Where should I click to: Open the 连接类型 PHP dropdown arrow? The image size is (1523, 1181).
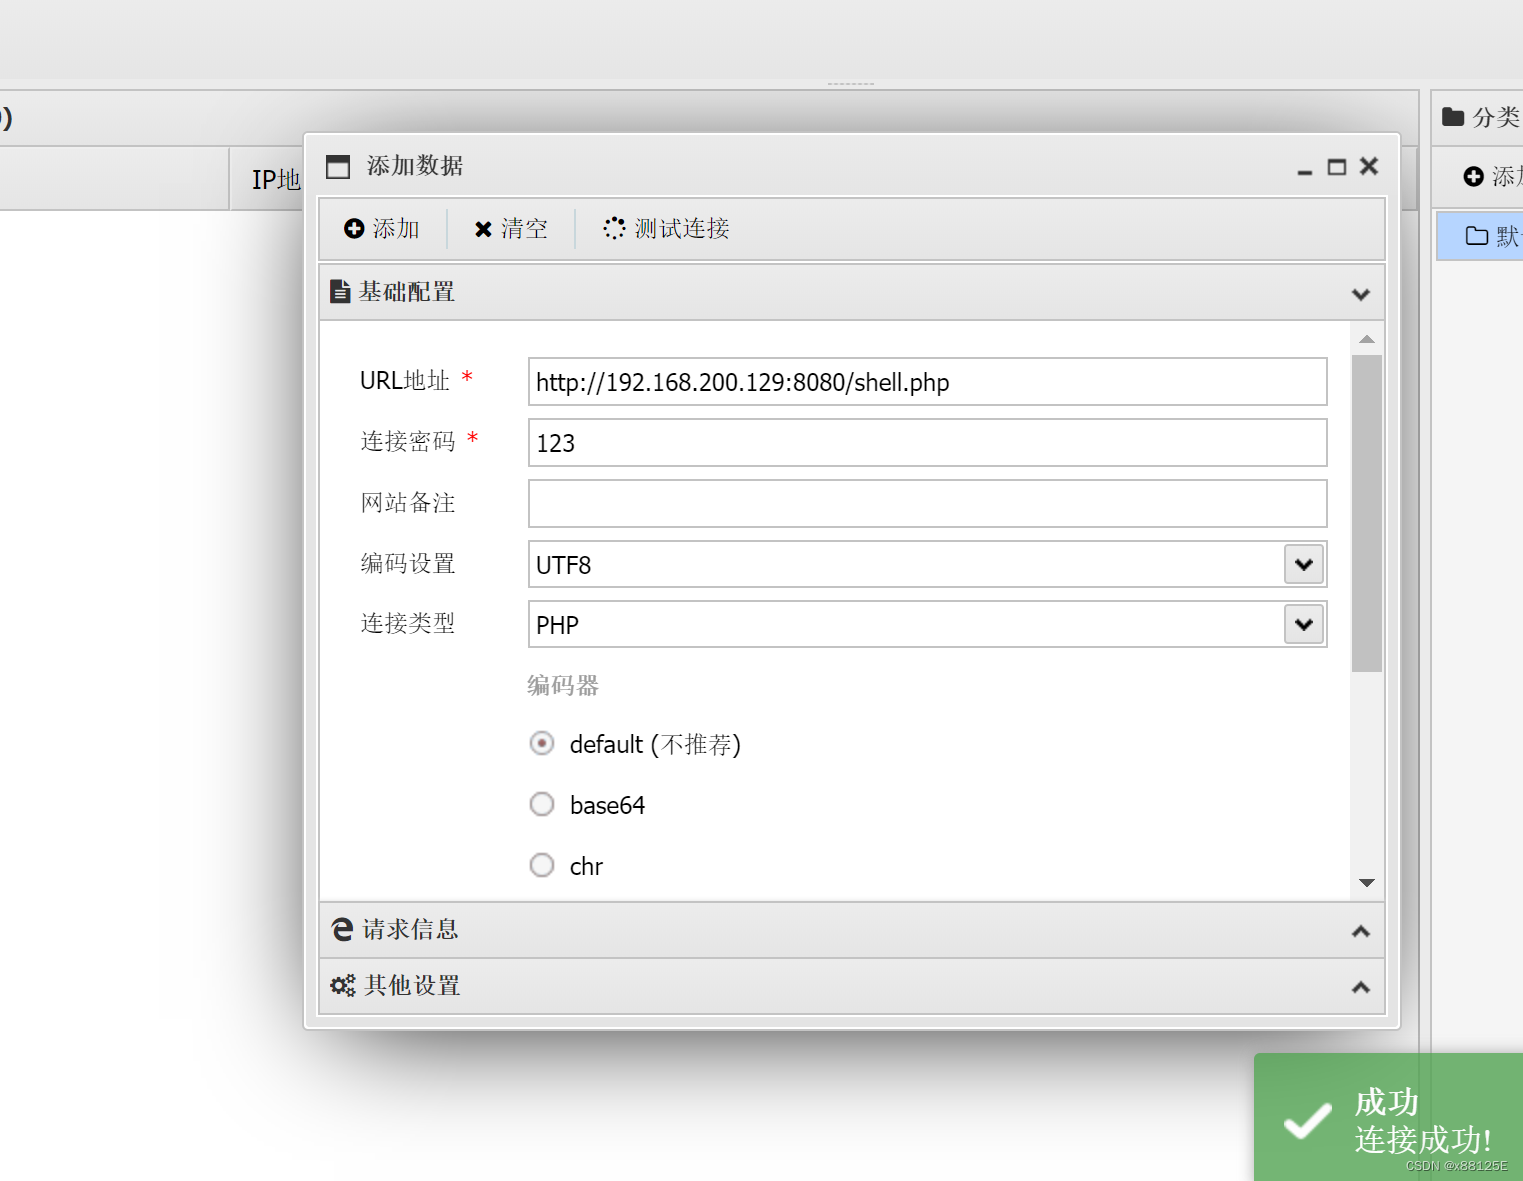pyautogui.click(x=1304, y=625)
